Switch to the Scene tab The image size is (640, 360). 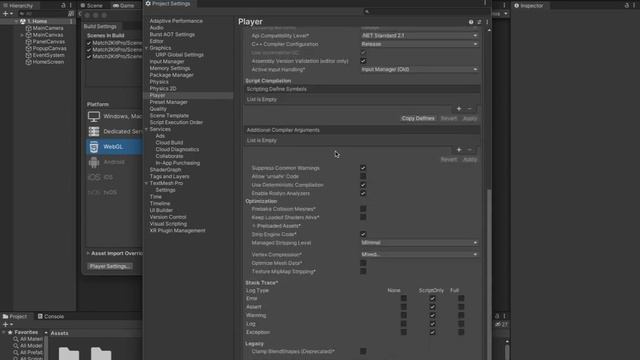(92, 5)
